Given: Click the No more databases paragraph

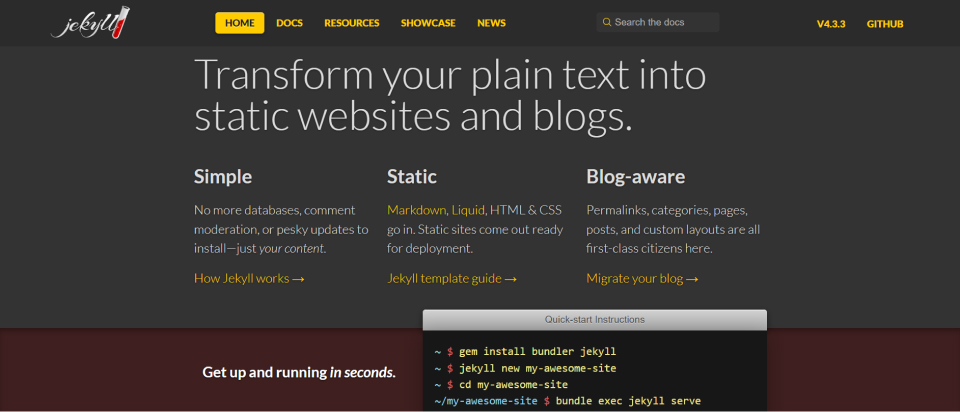Looking at the screenshot, I should tap(282, 230).
